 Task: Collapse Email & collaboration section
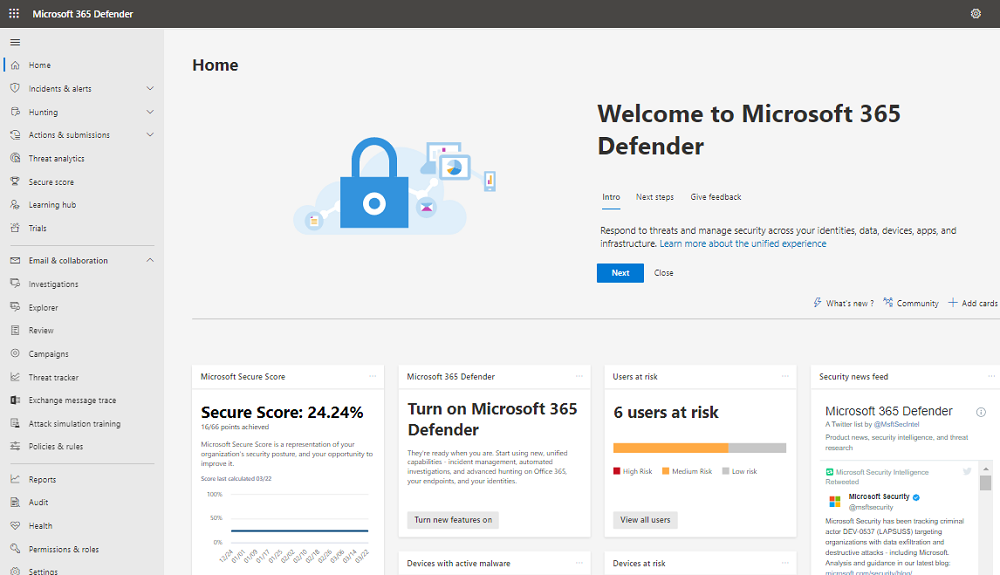(150, 261)
